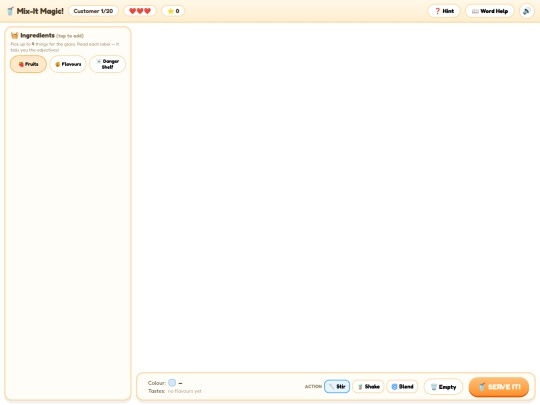Toggle sound with the speaker icon
The height and width of the screenshot is (405, 540).
526,11
